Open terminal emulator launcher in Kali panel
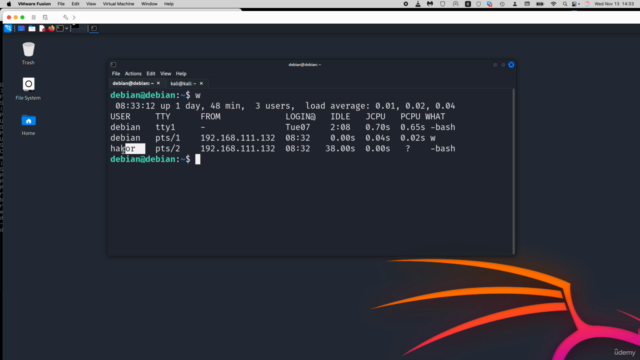 pos(60,29)
